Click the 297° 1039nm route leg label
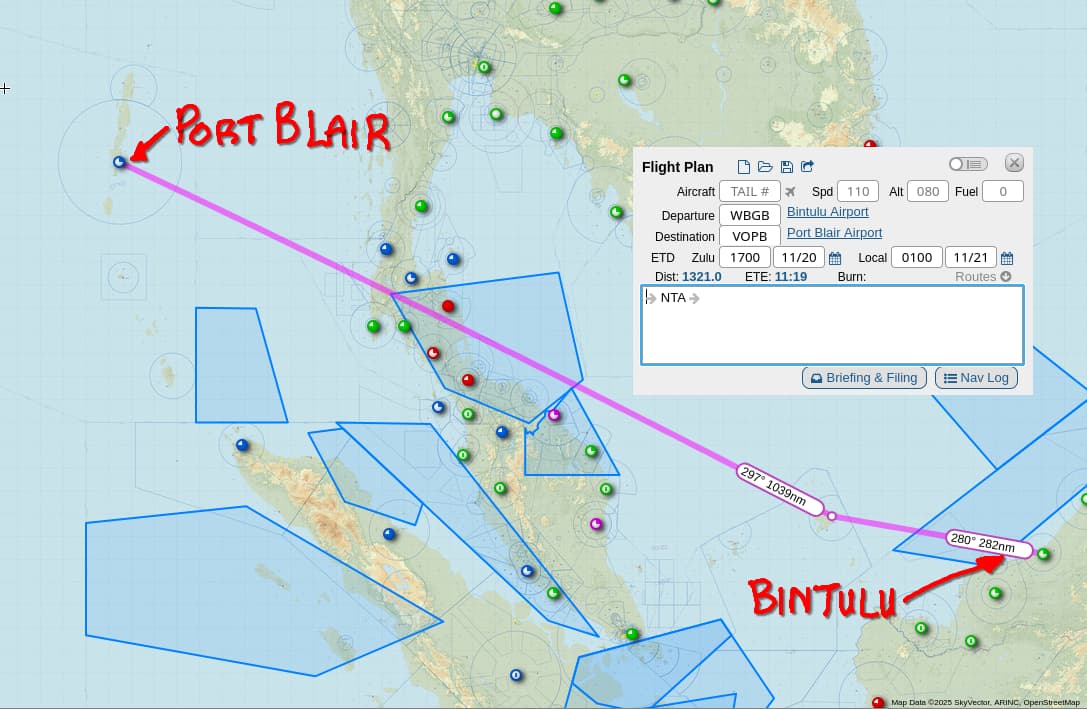Viewport: 1087px width, 710px height. (x=779, y=489)
